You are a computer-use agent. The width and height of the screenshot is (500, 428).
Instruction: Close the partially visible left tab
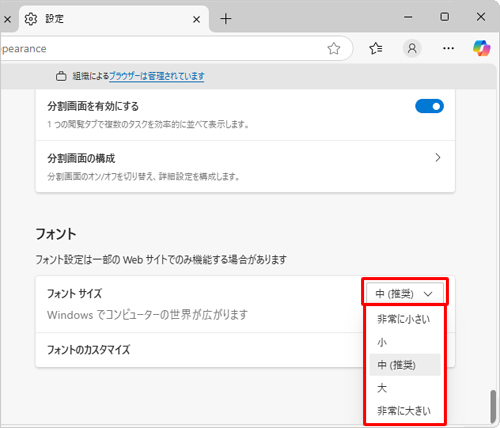coord(7,19)
